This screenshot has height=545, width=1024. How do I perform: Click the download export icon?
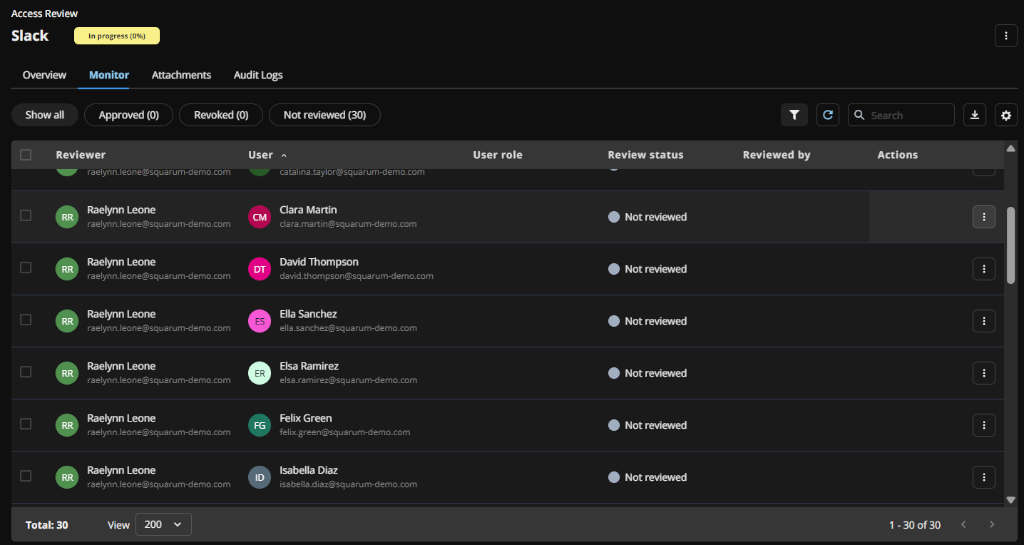974,115
